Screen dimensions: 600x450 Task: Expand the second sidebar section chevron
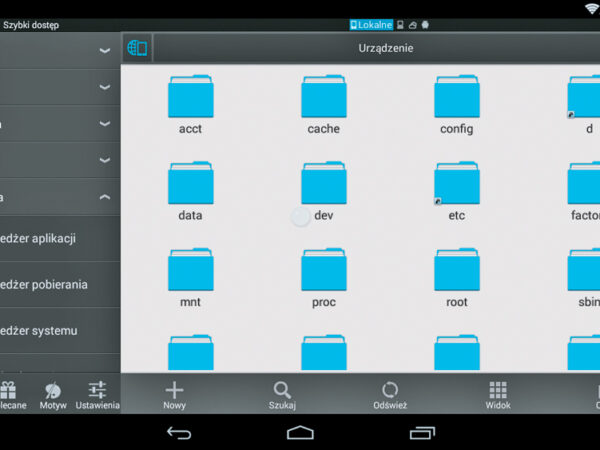[x=105, y=87]
